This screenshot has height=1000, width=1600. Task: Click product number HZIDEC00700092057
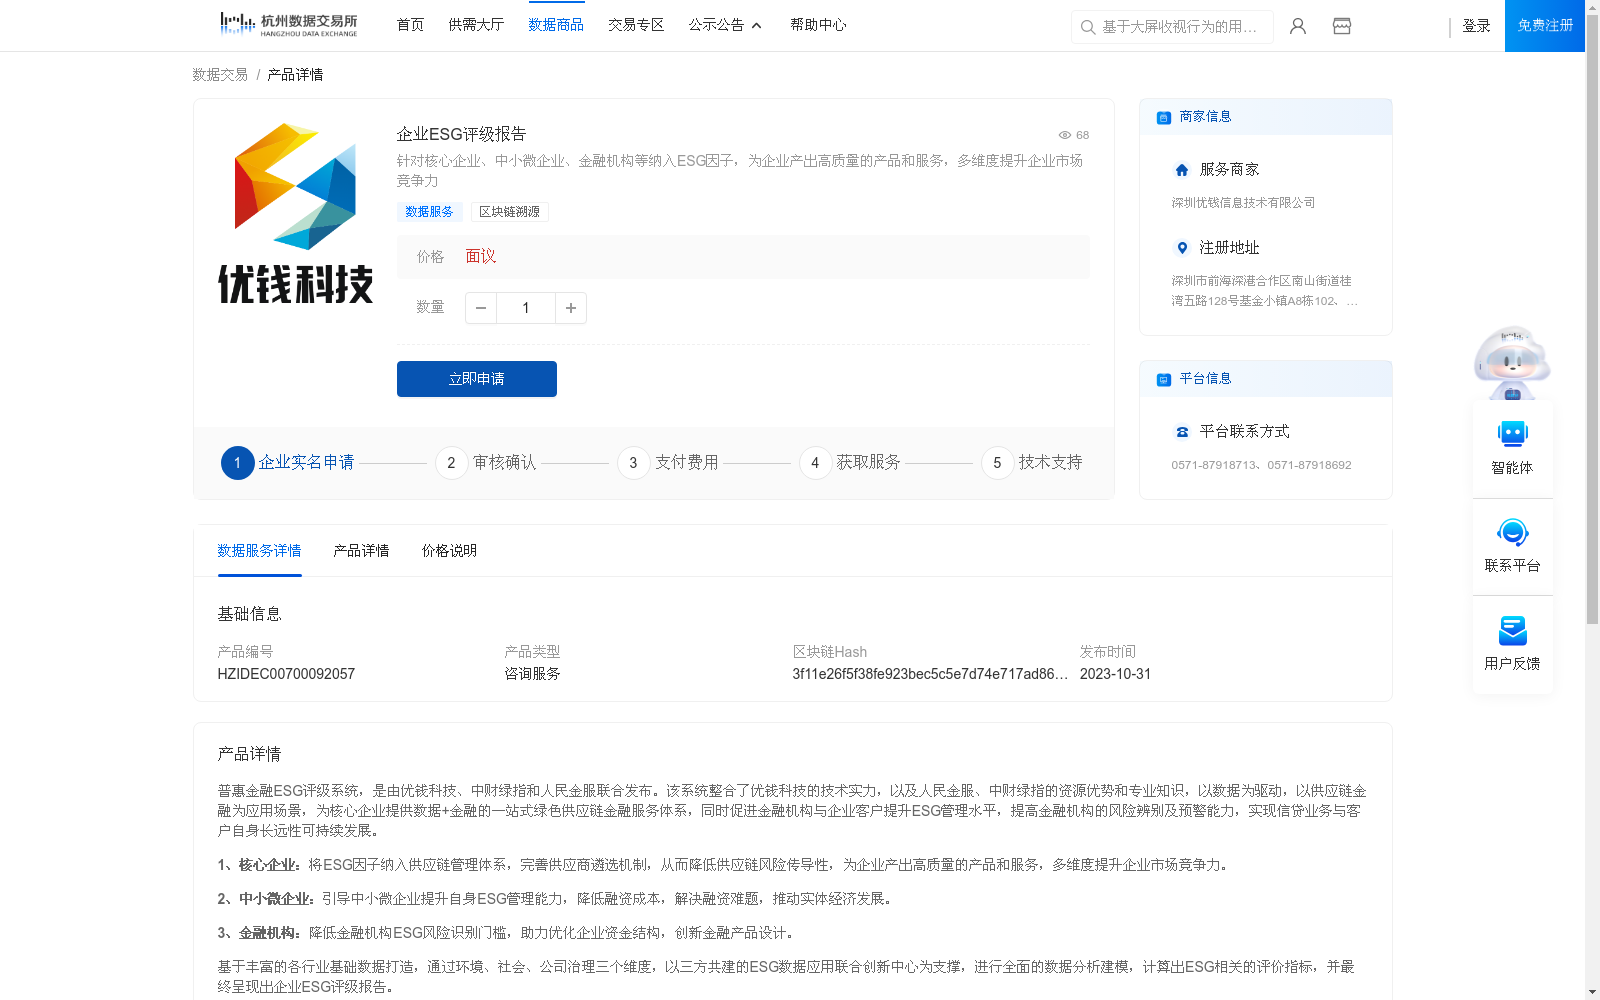[x=286, y=674]
